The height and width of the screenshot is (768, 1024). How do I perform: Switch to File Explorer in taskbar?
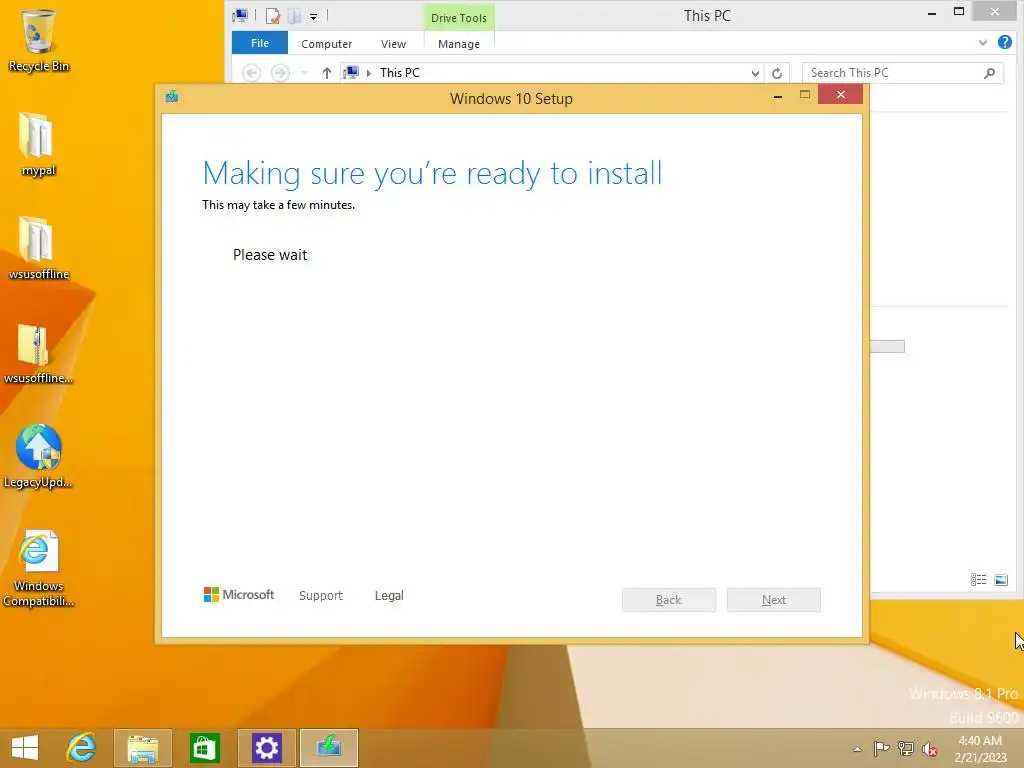[143, 748]
